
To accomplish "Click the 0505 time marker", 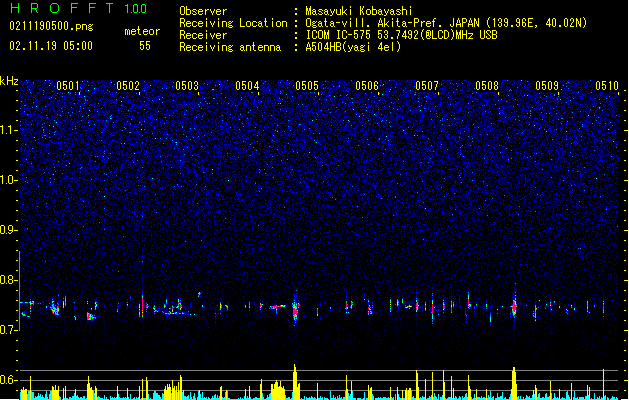I will pyautogui.click(x=307, y=86).
